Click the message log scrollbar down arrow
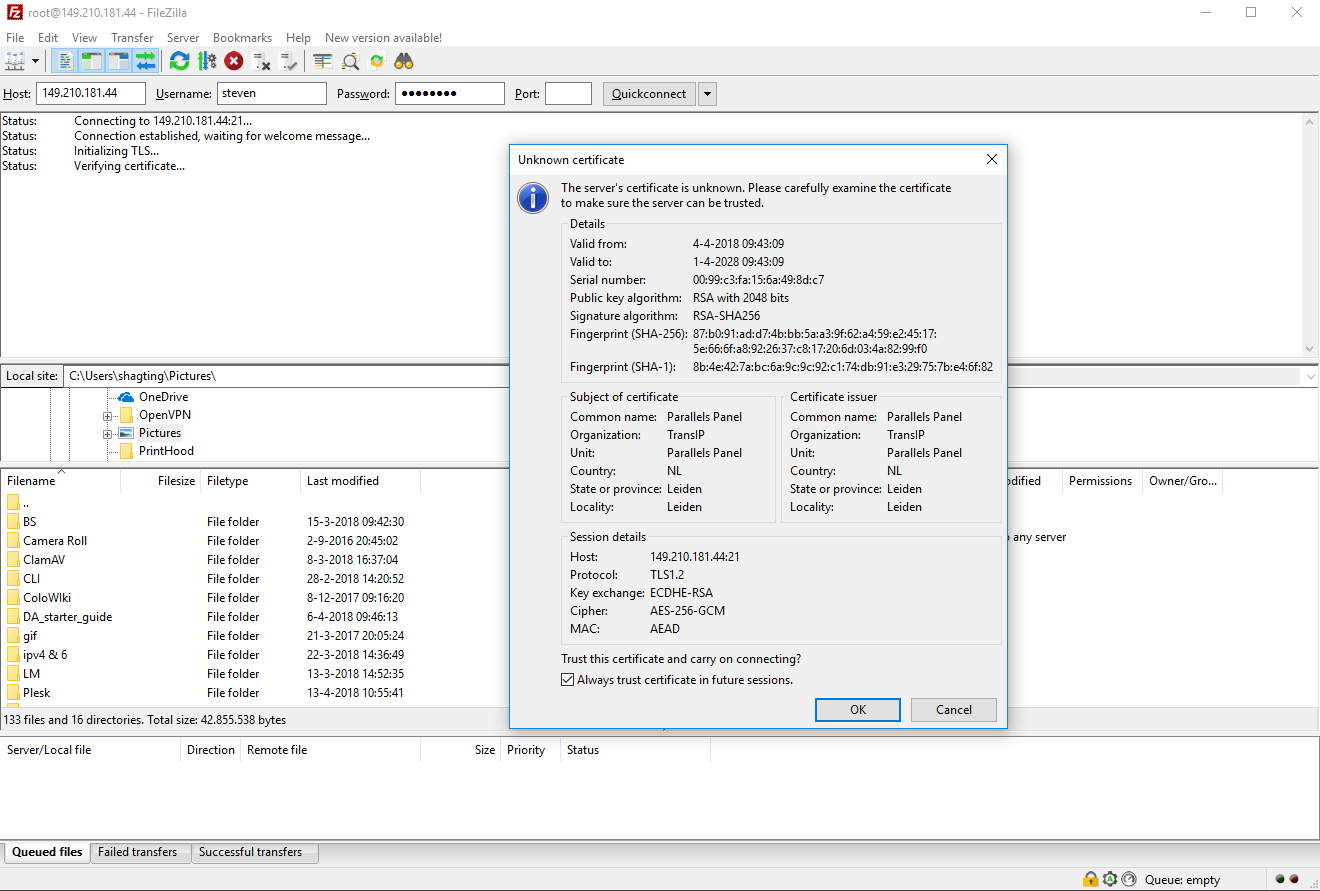 coord(1310,349)
